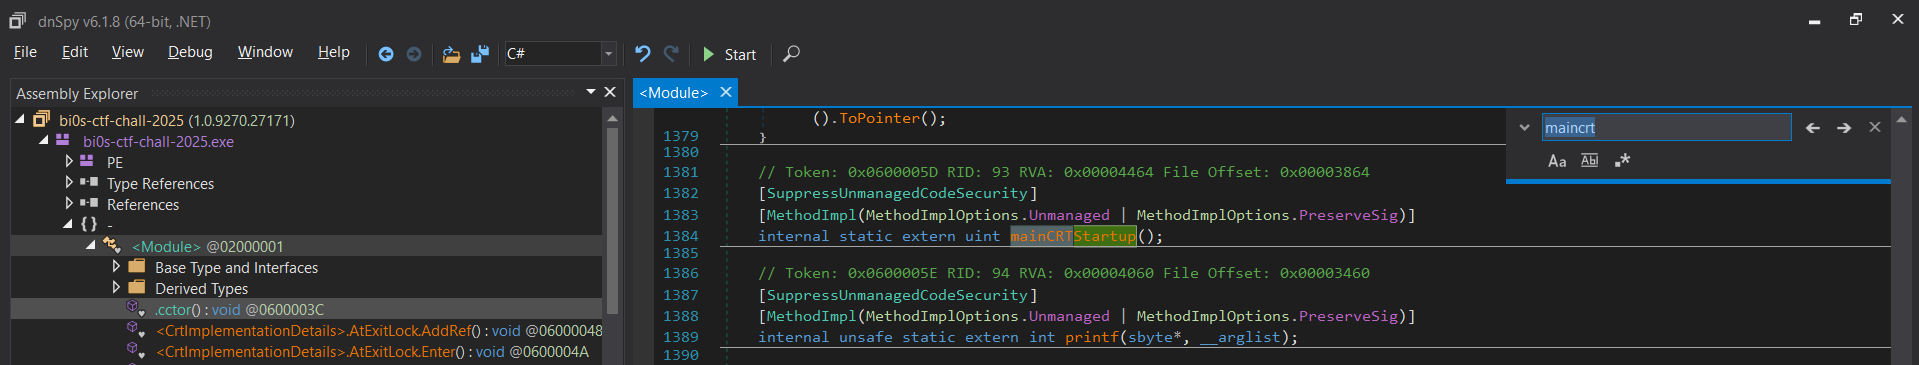Open the C# language dropdown

click(x=608, y=54)
